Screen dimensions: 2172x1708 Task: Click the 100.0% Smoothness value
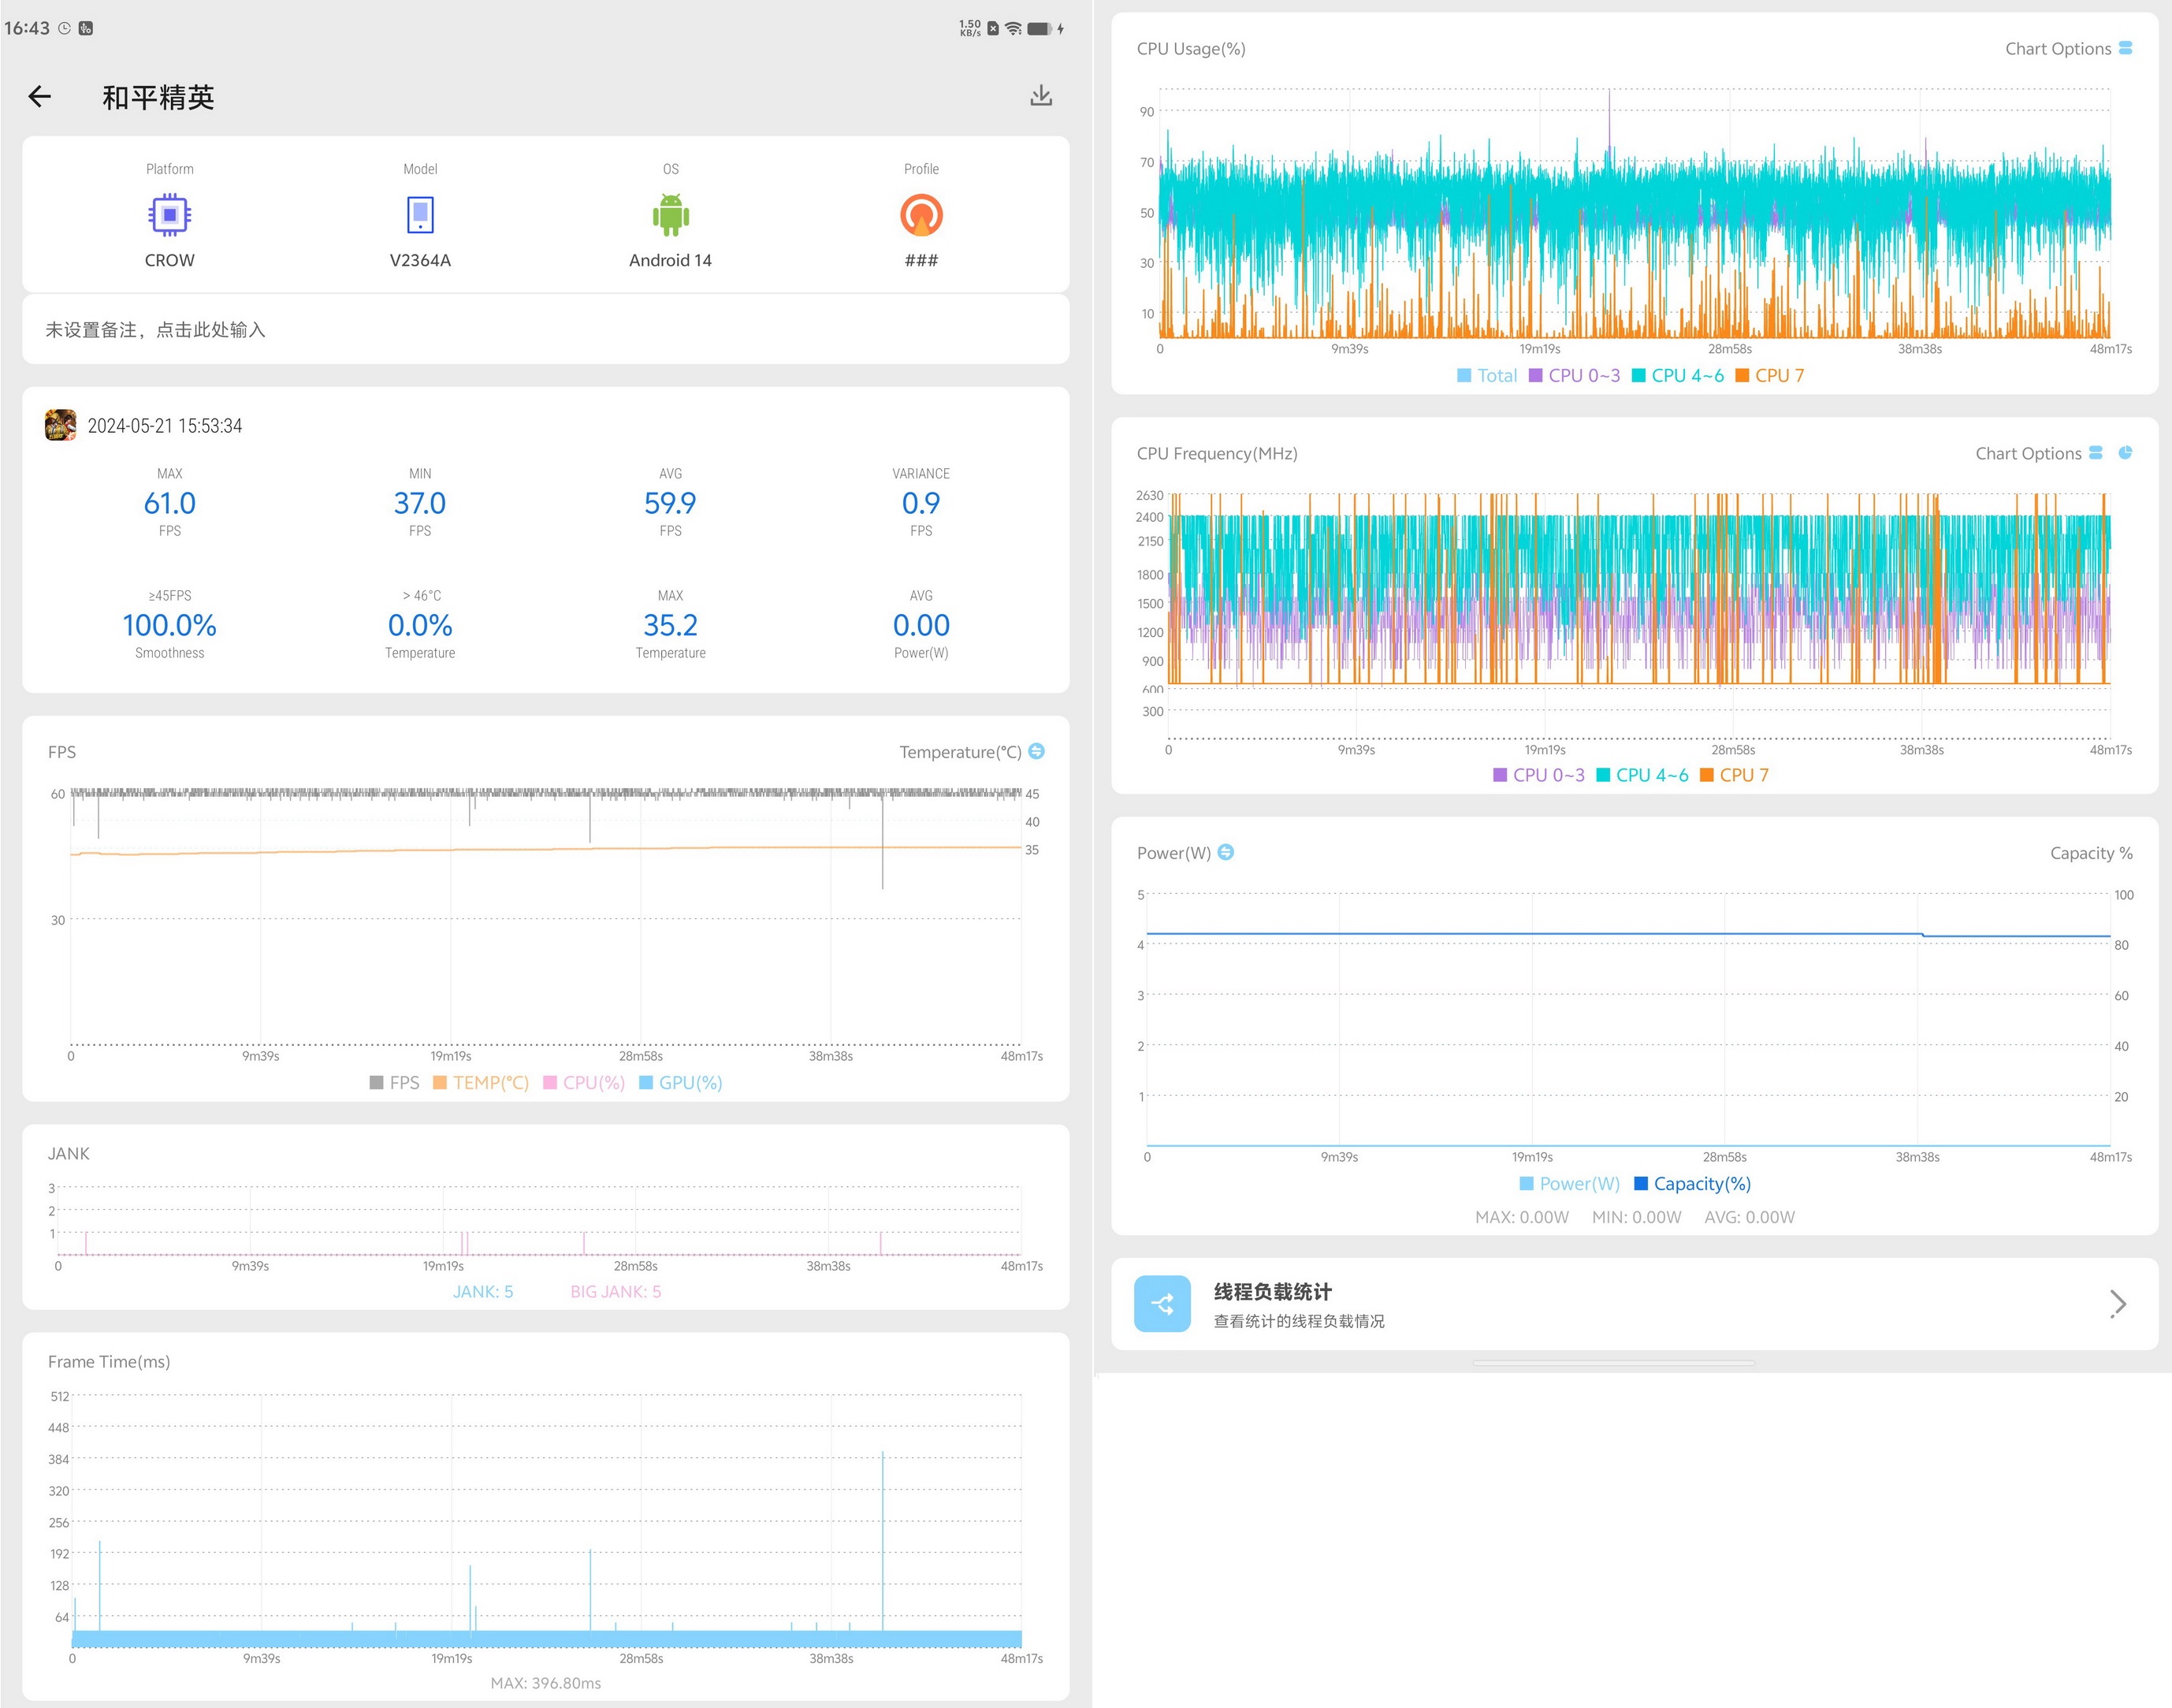170,625
